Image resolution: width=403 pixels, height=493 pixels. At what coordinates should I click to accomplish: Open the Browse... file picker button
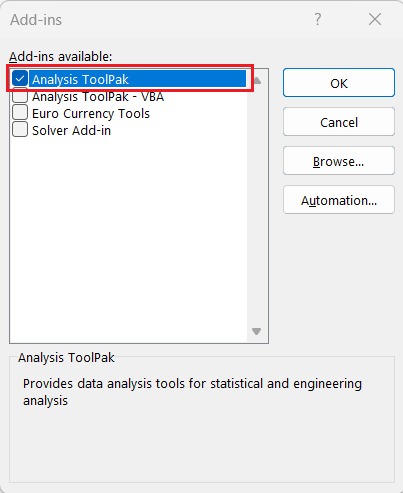tap(339, 161)
